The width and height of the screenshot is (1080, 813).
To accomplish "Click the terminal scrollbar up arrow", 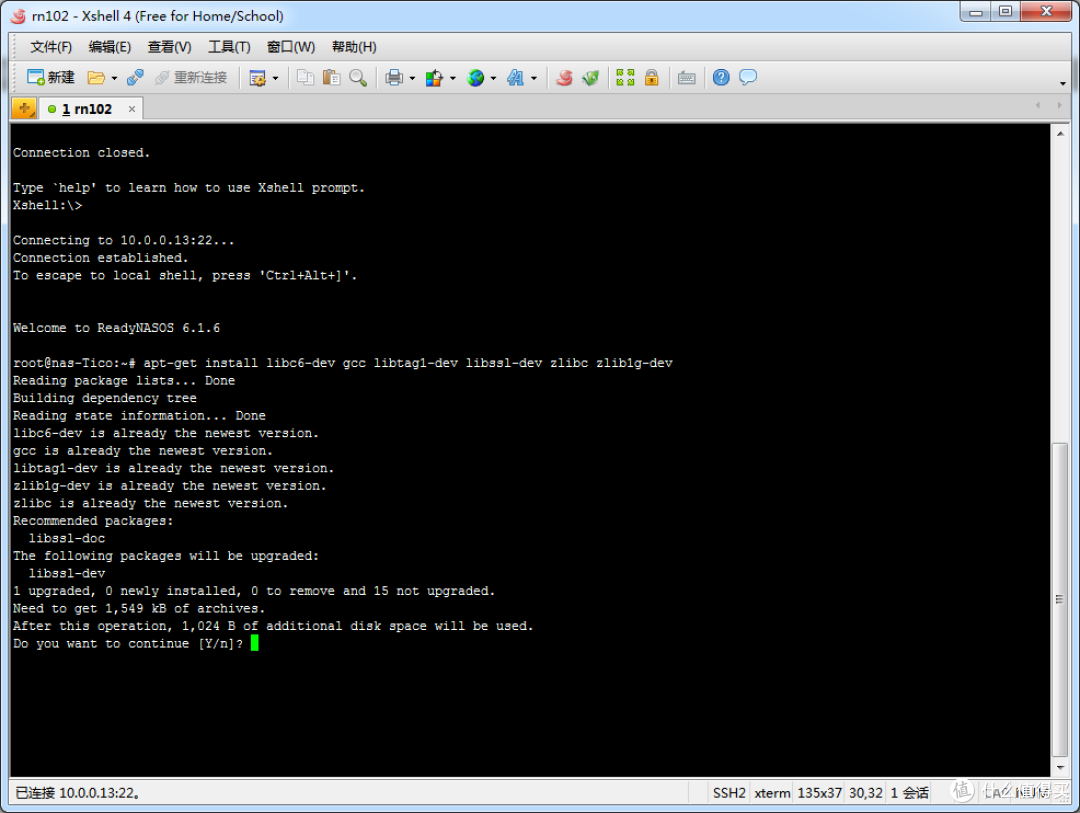I will (1060, 134).
